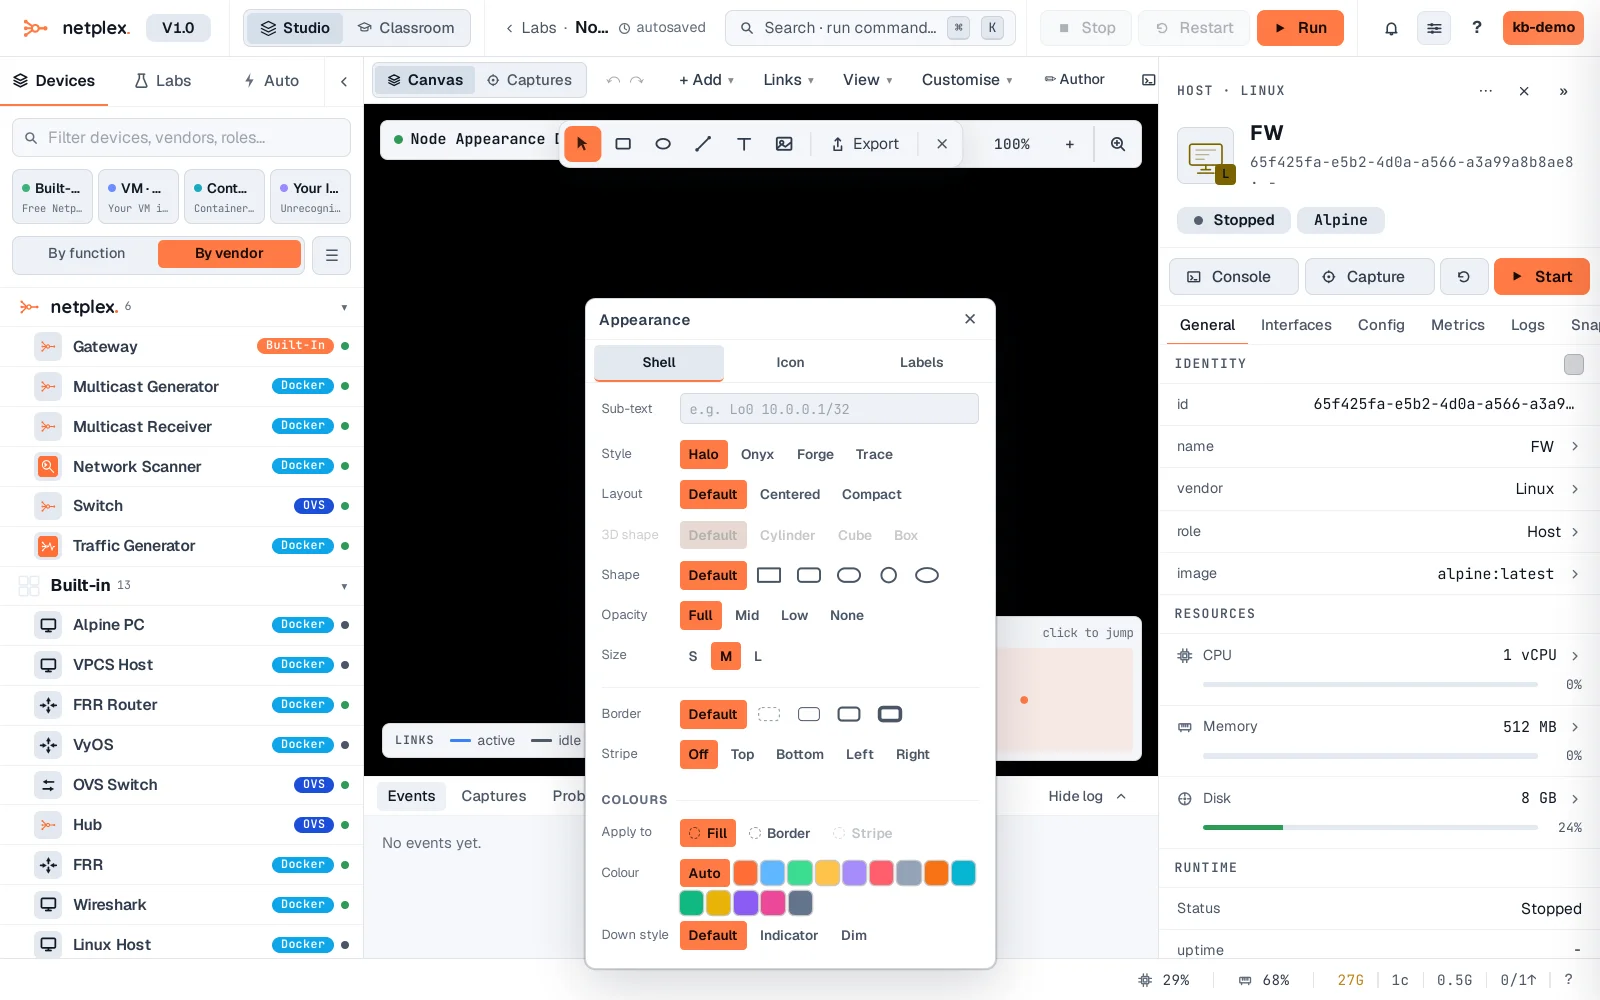Viewport: 1600px width, 1000px height.
Task: Open the Interfaces tab in host panel
Action: click(x=1296, y=325)
